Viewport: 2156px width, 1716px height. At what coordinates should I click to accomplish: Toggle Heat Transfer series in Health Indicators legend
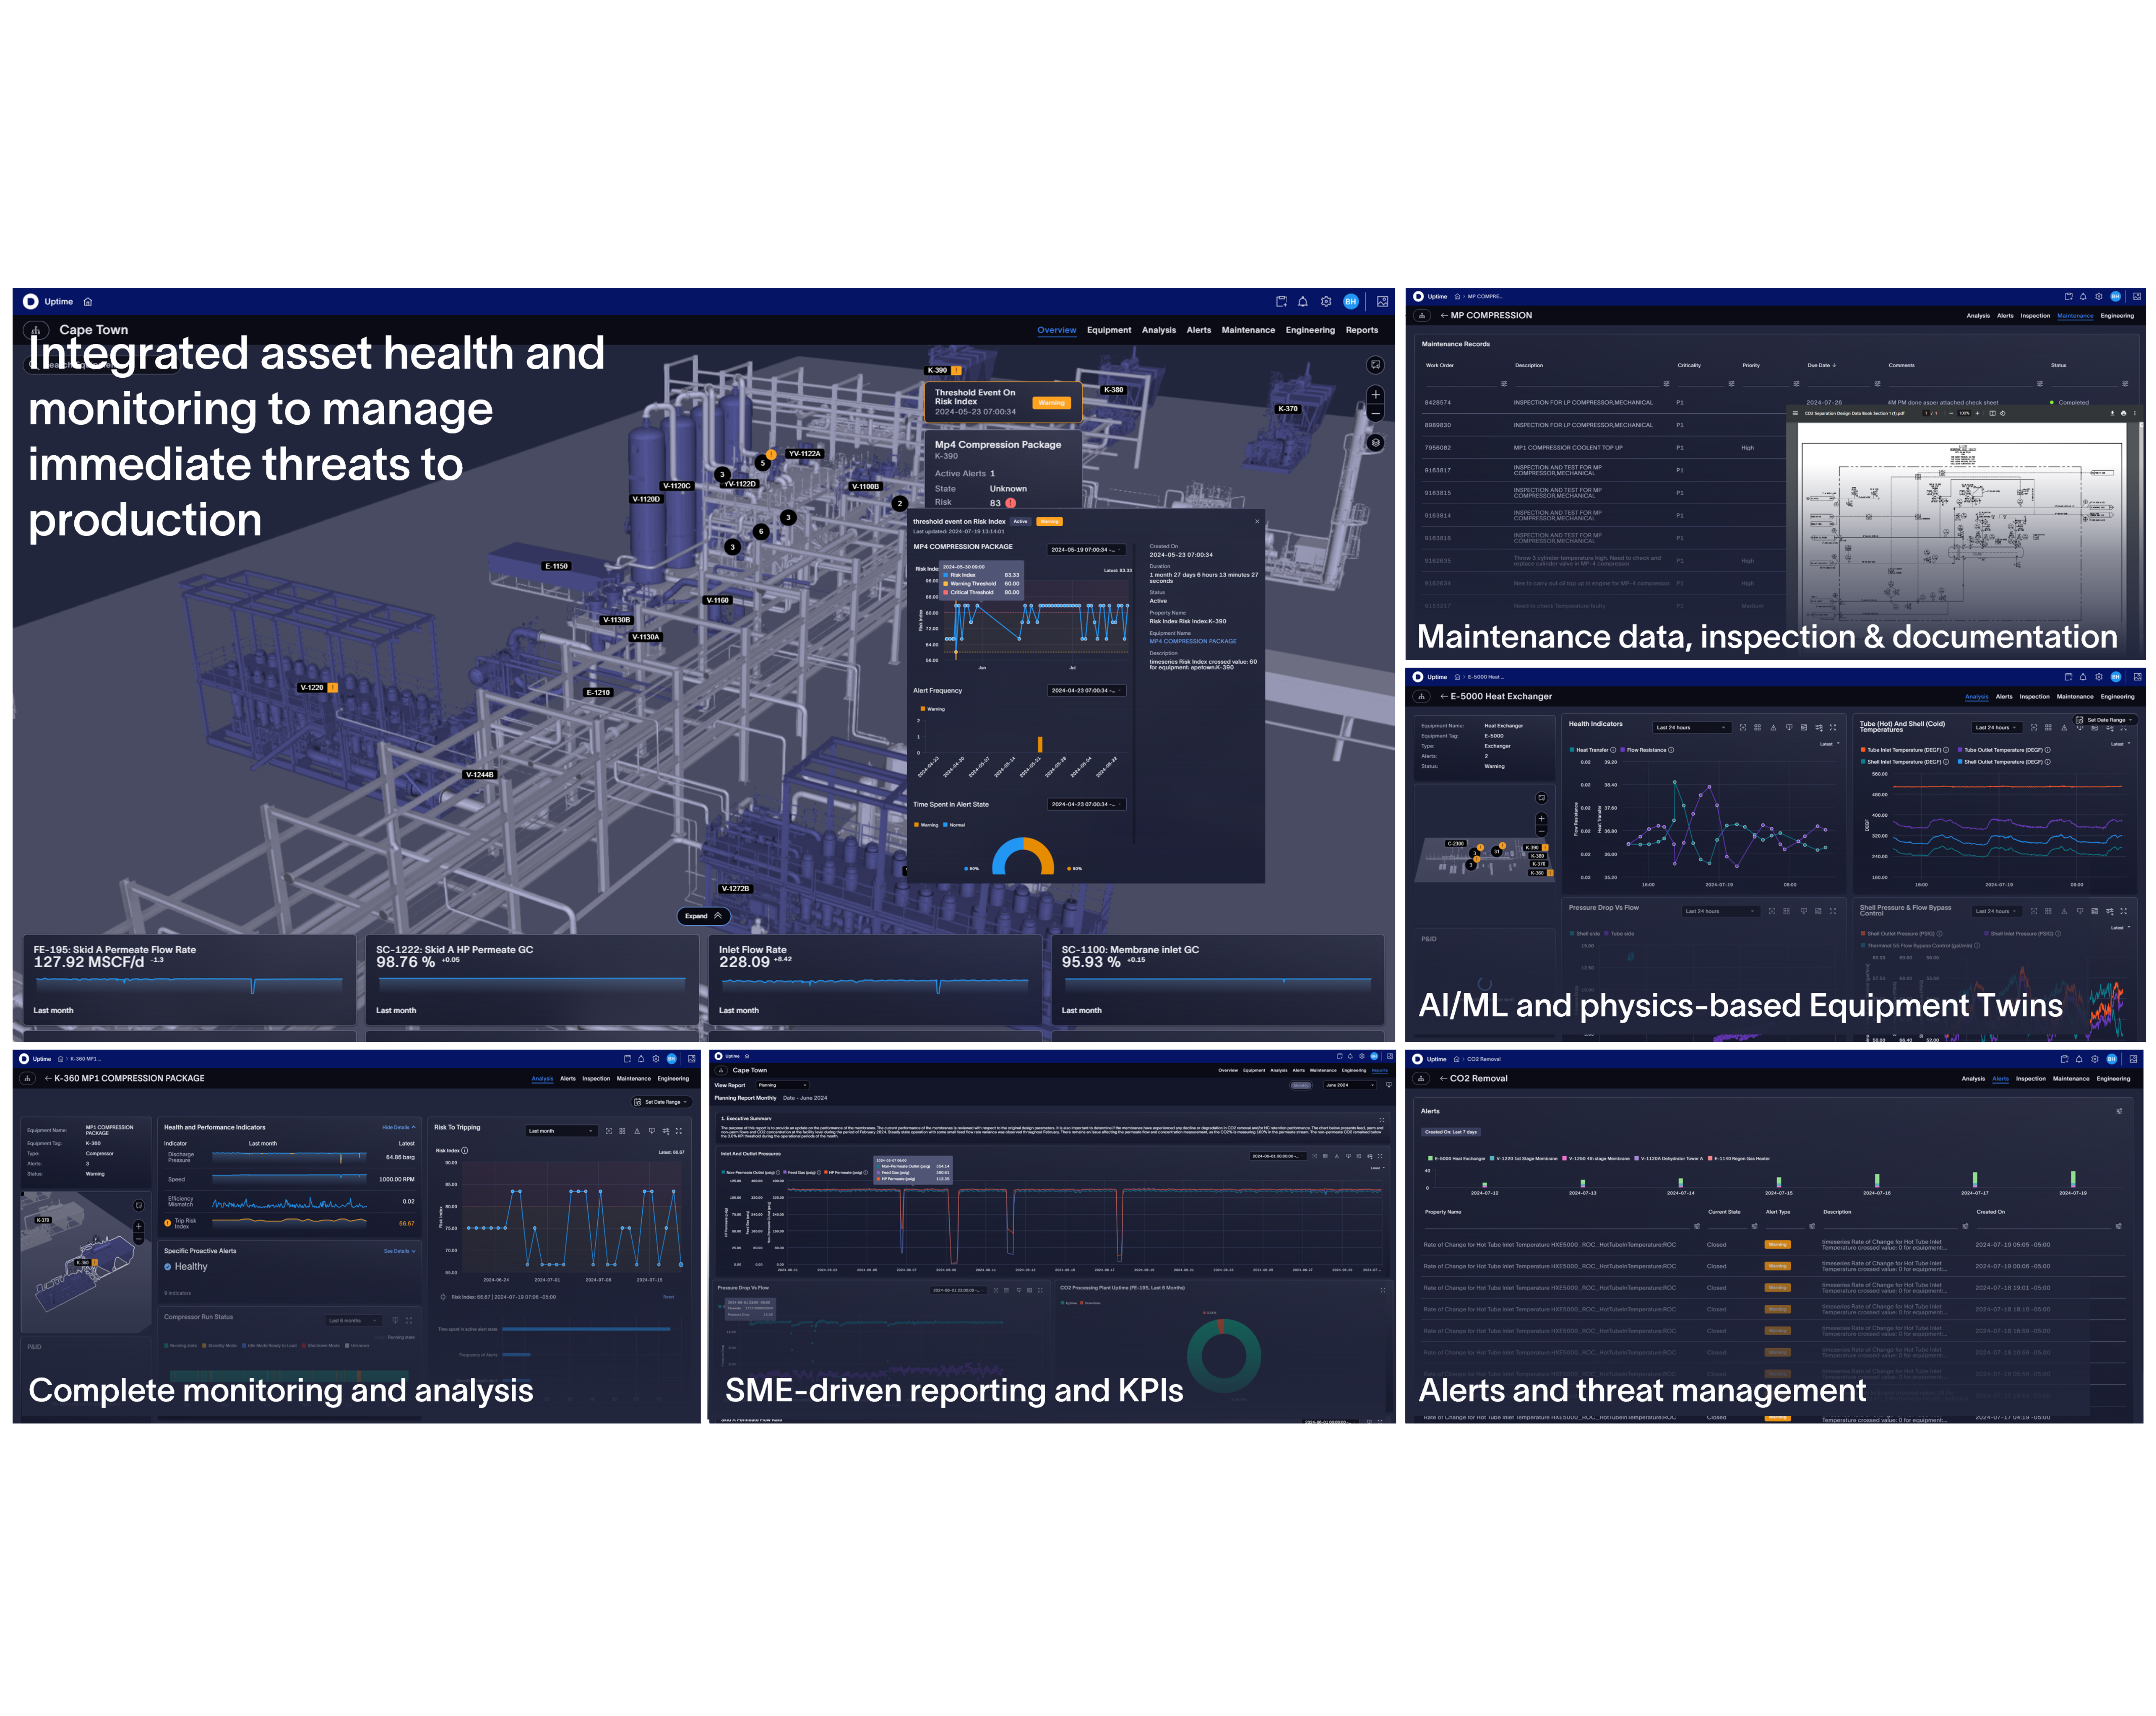coord(1589,750)
